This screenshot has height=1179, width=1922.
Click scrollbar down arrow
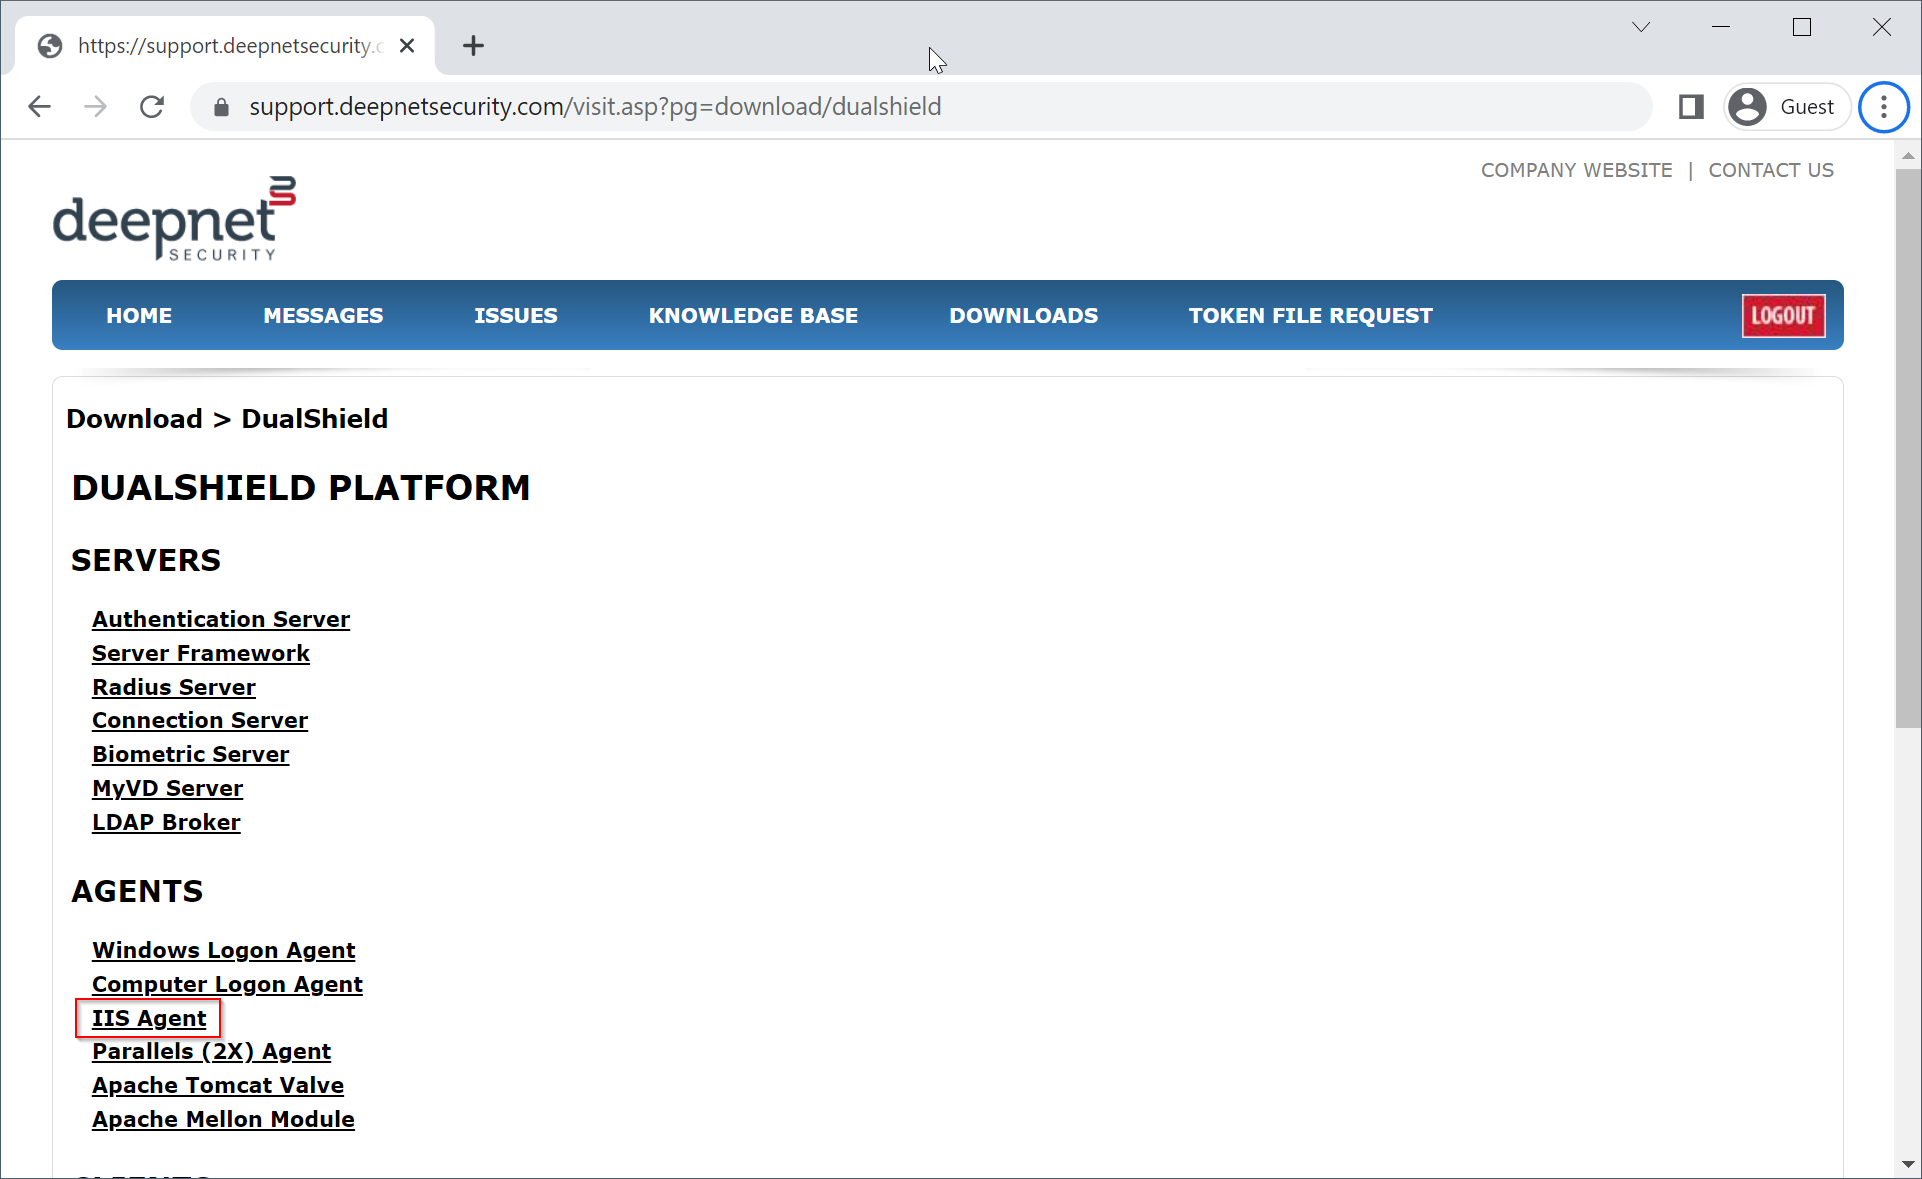[x=1908, y=1165]
